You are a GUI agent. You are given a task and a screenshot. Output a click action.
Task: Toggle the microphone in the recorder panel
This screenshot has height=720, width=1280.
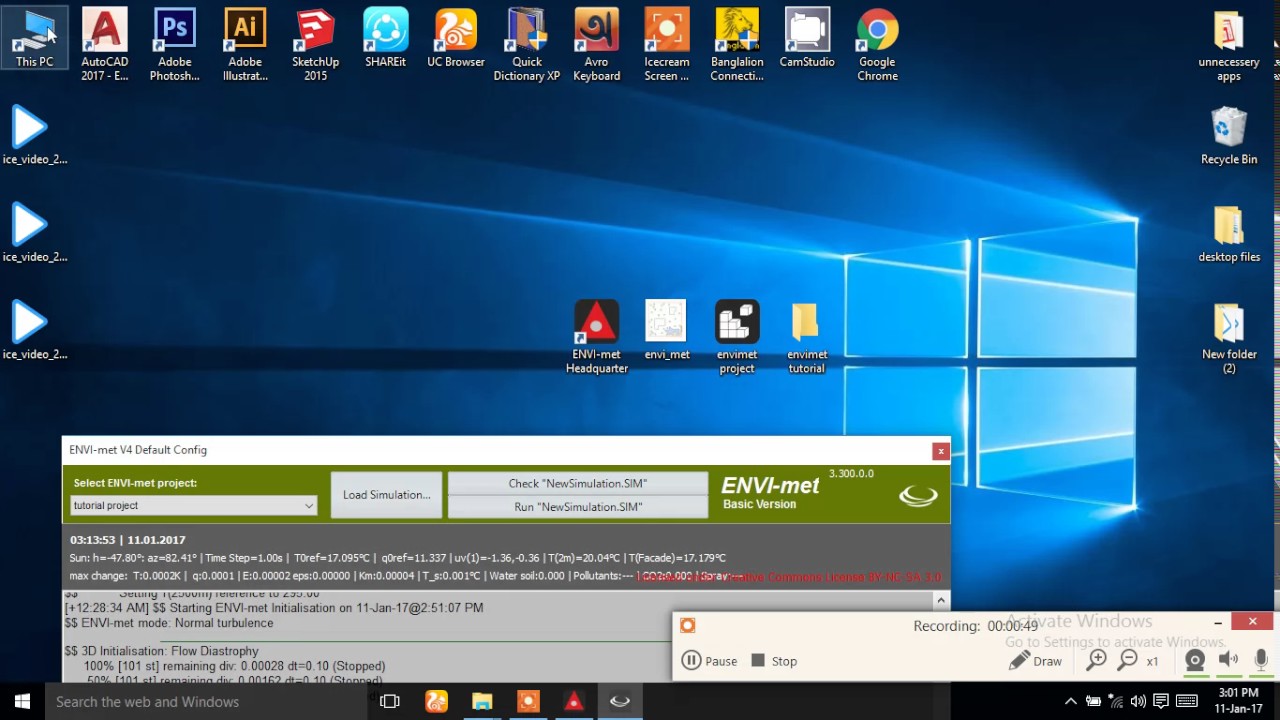[x=1261, y=660]
